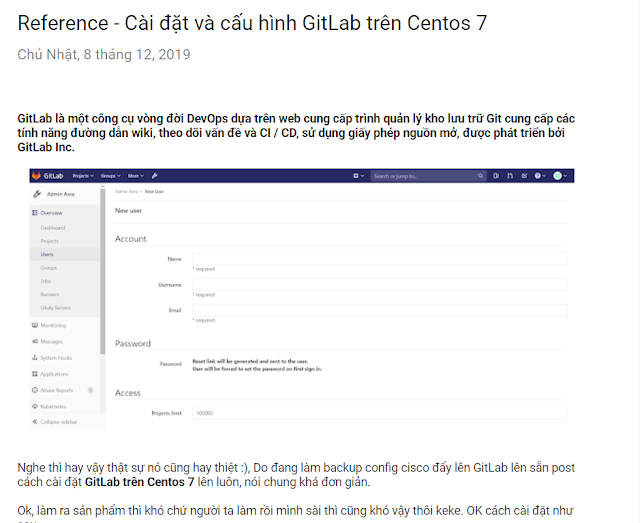Select Overview in the sidebar
The height and width of the screenshot is (523, 640).
point(51,213)
